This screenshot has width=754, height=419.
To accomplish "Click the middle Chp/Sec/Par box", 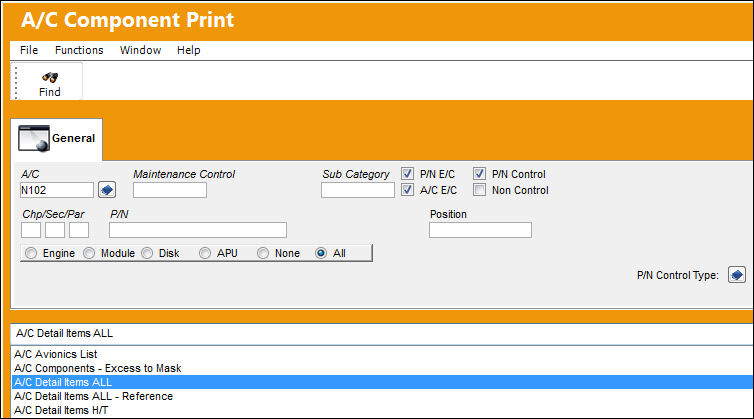I will coord(55,230).
